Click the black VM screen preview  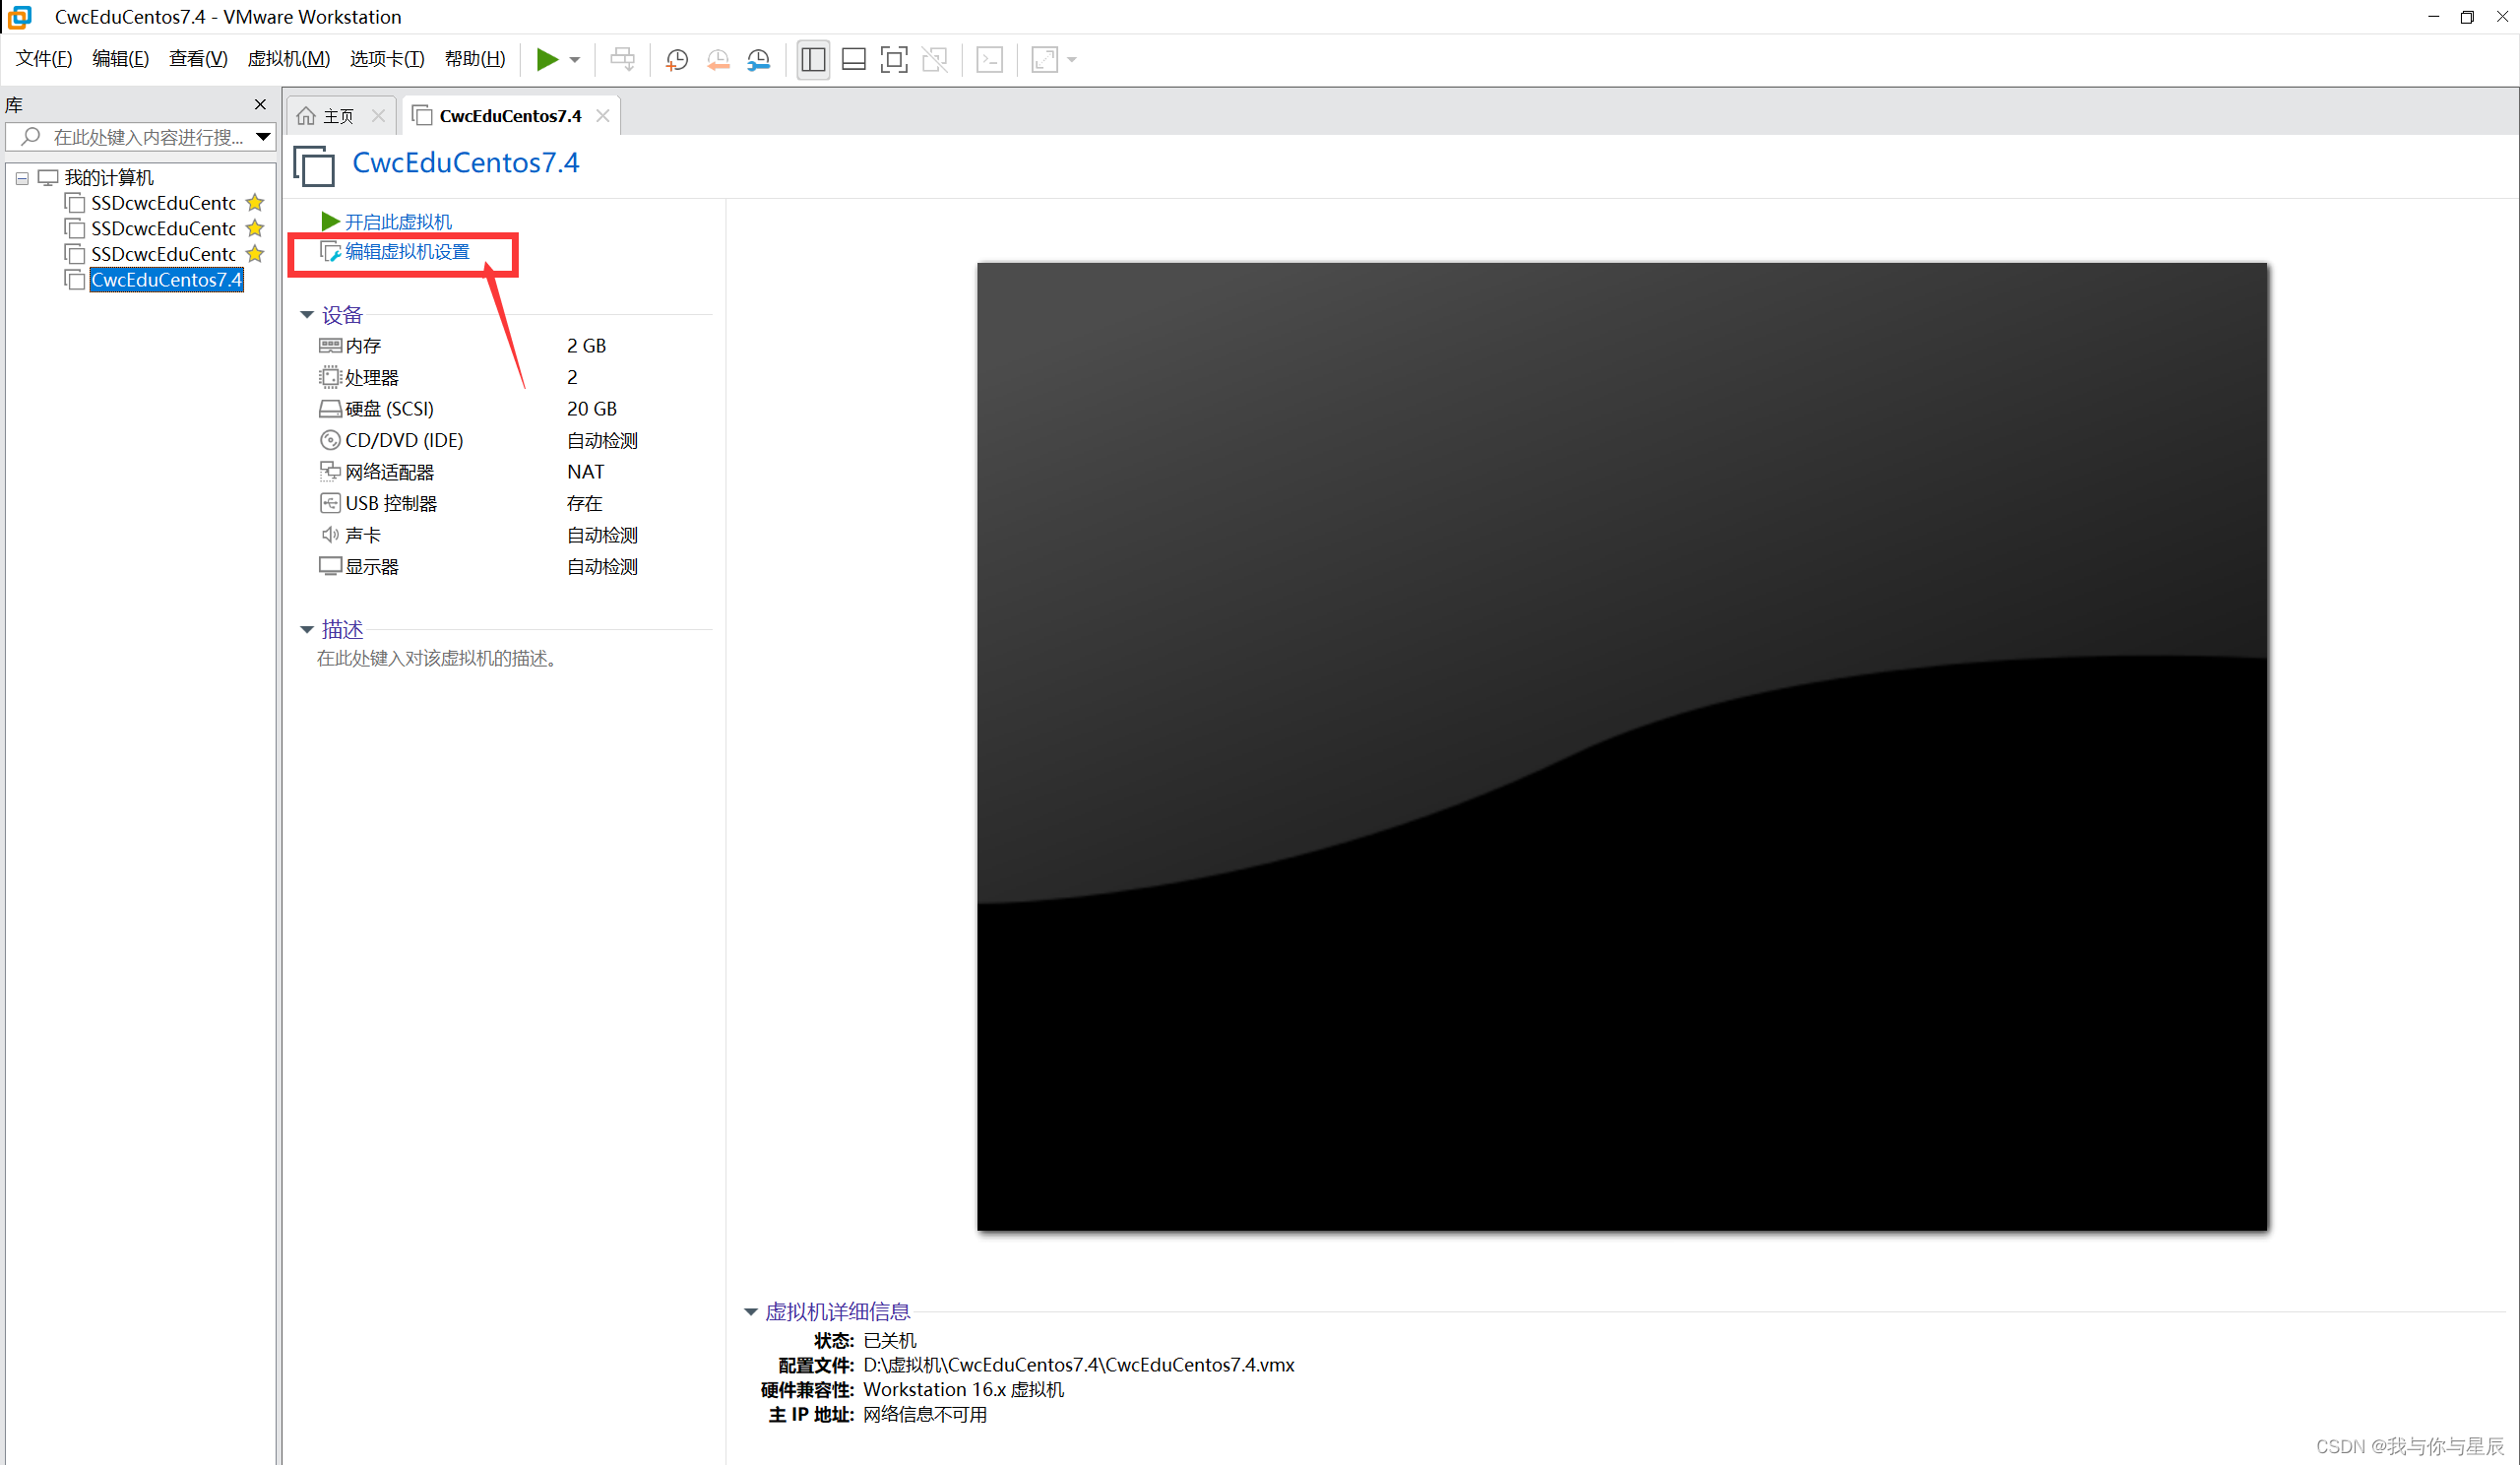pyautogui.click(x=1621, y=746)
